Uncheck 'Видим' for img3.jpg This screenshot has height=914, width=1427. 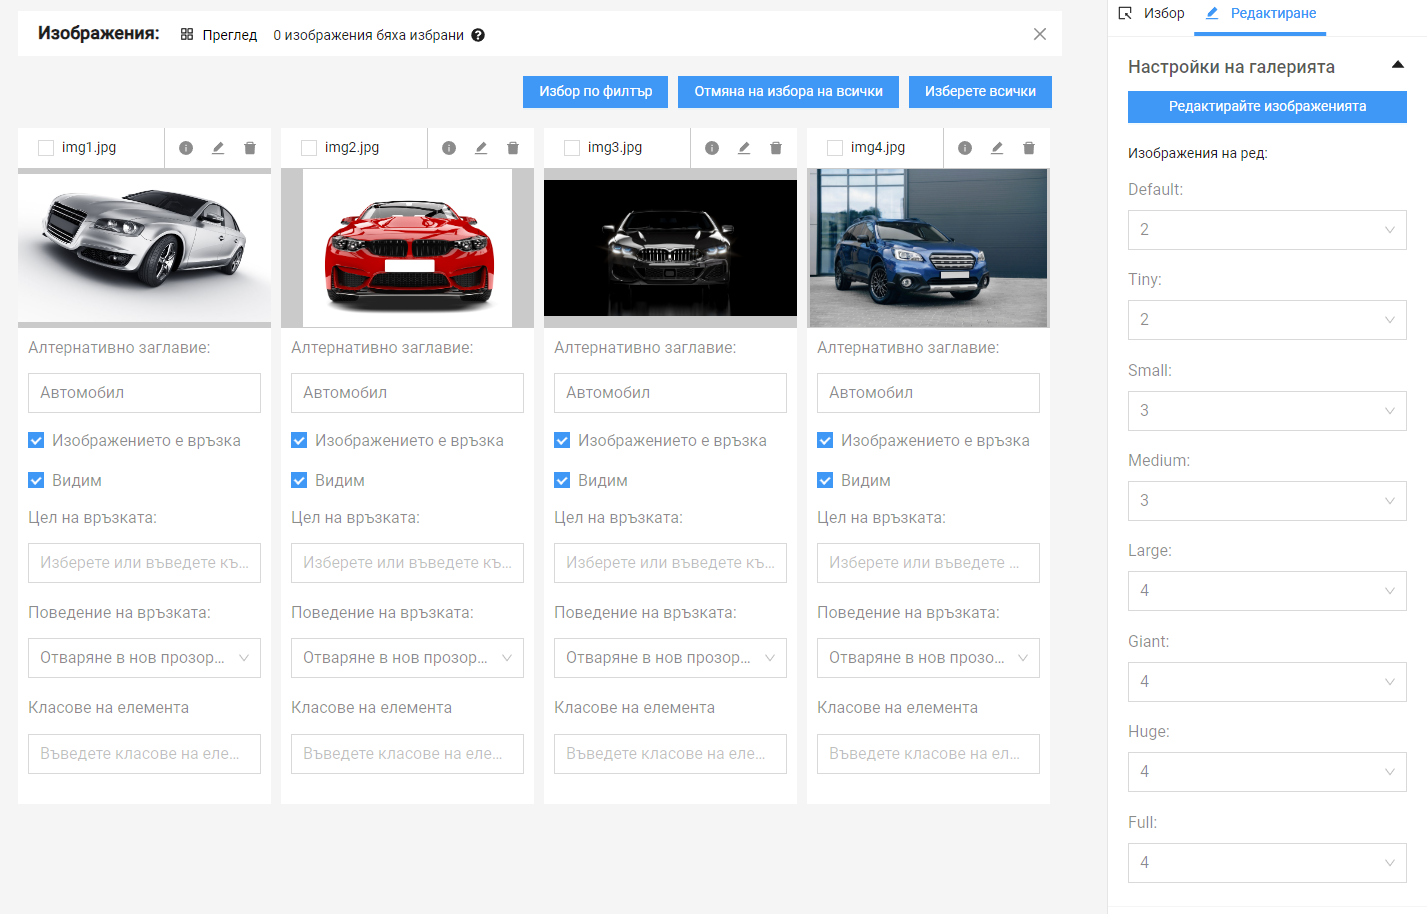point(562,480)
